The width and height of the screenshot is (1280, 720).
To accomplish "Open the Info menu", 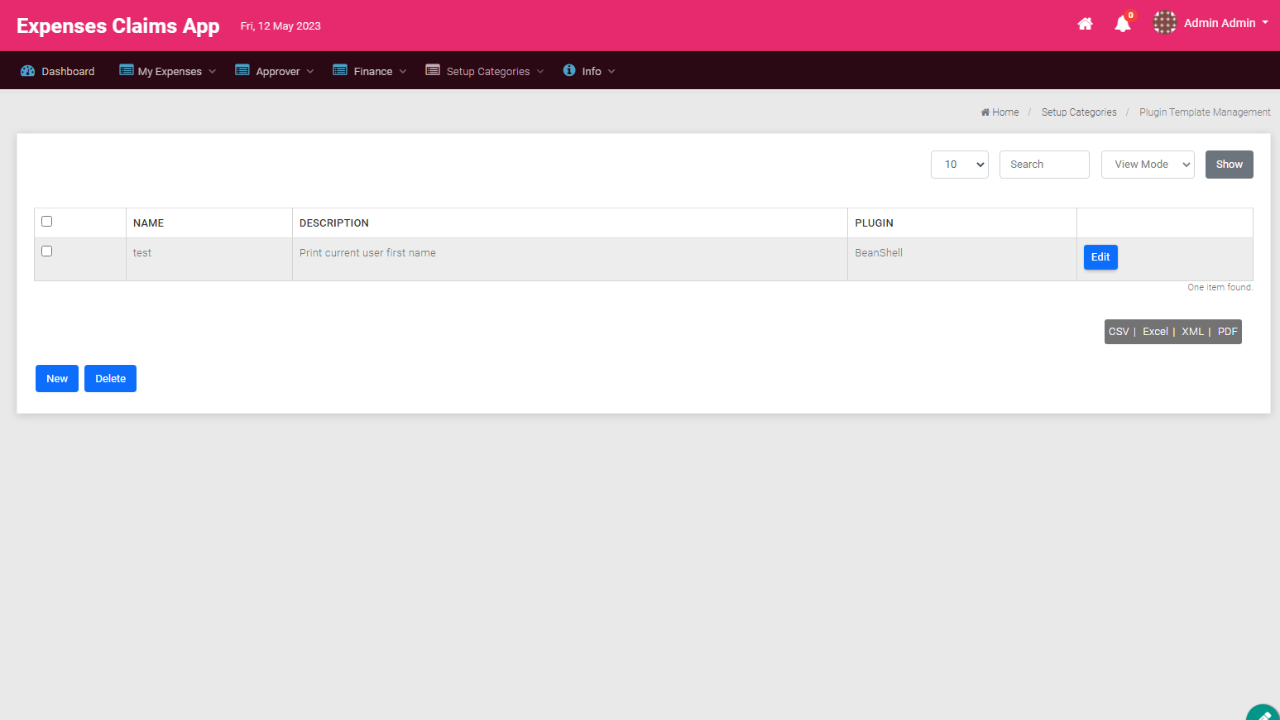I will click(590, 71).
